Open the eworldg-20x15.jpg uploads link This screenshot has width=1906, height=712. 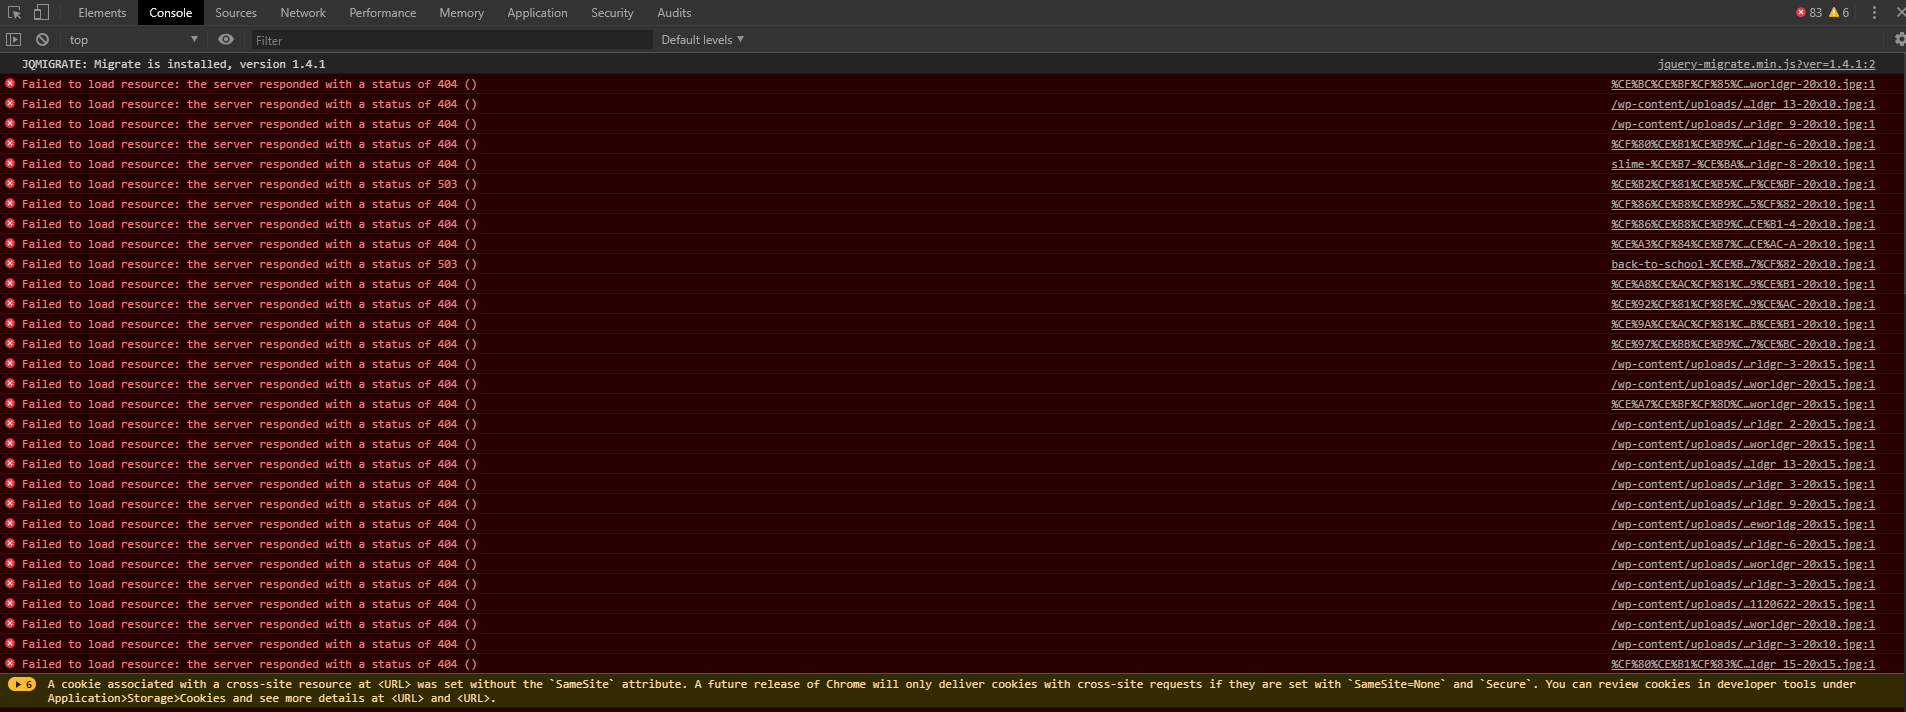[1743, 524]
